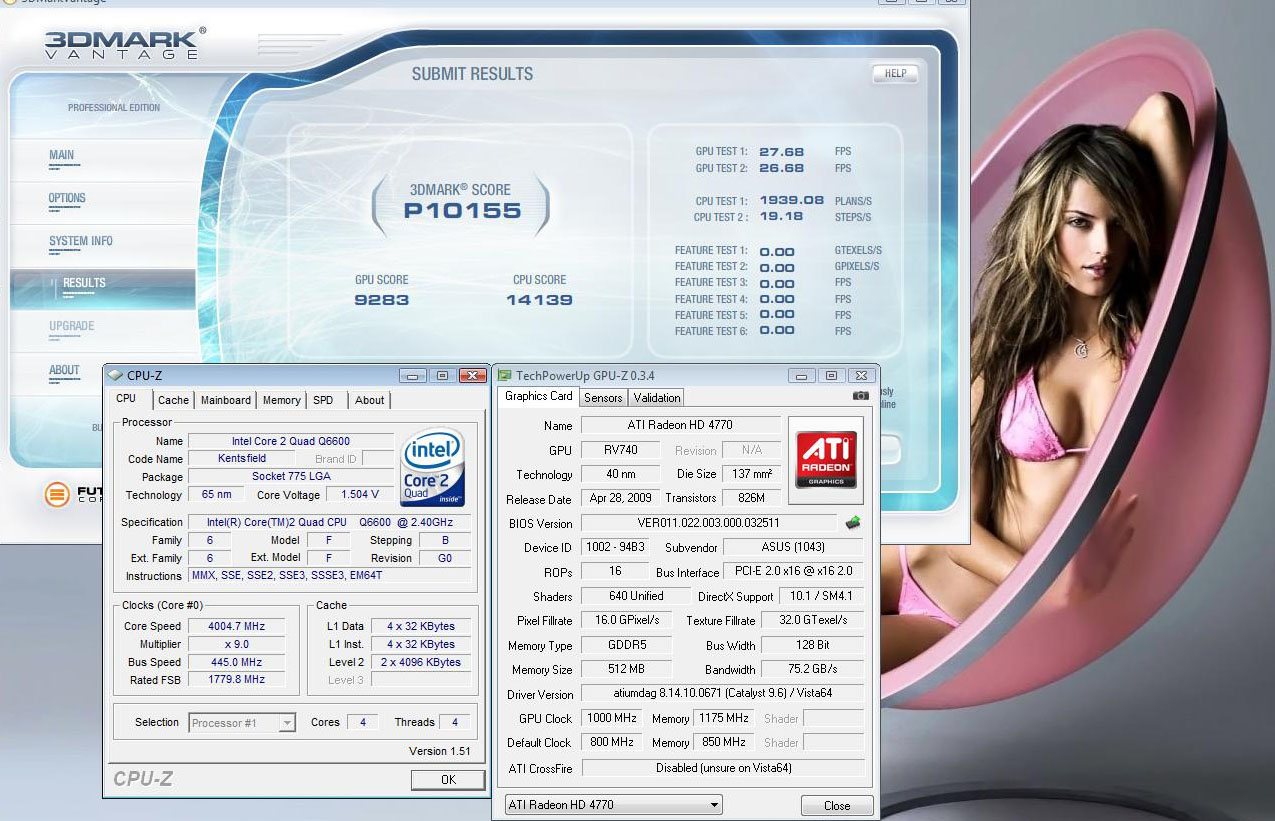Click the GPU-Z camera screenshot icon
Screen dimensions: 1275x821
coord(860,396)
